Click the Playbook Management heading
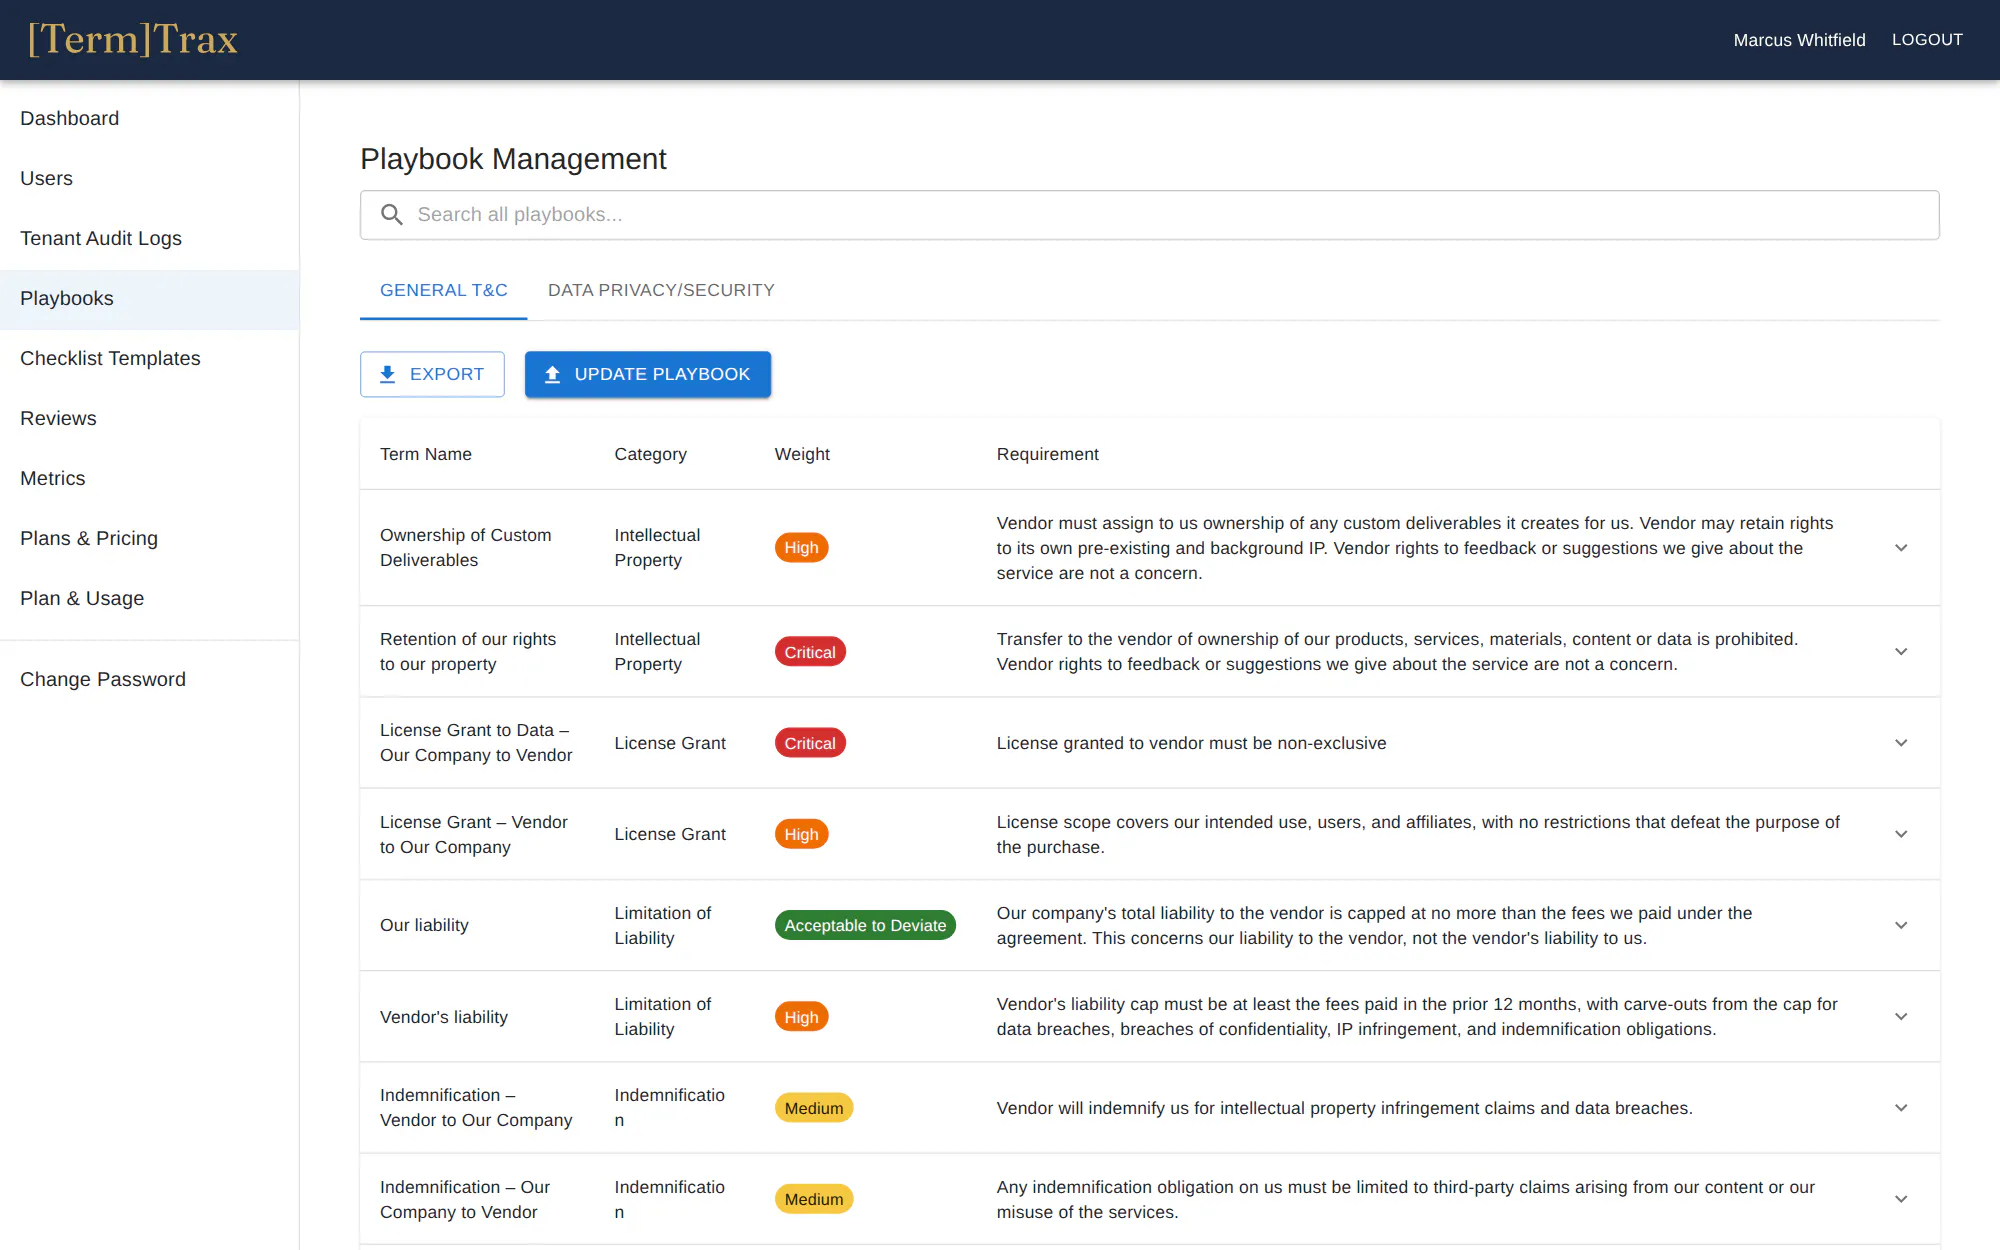The width and height of the screenshot is (2000, 1250). [x=513, y=159]
